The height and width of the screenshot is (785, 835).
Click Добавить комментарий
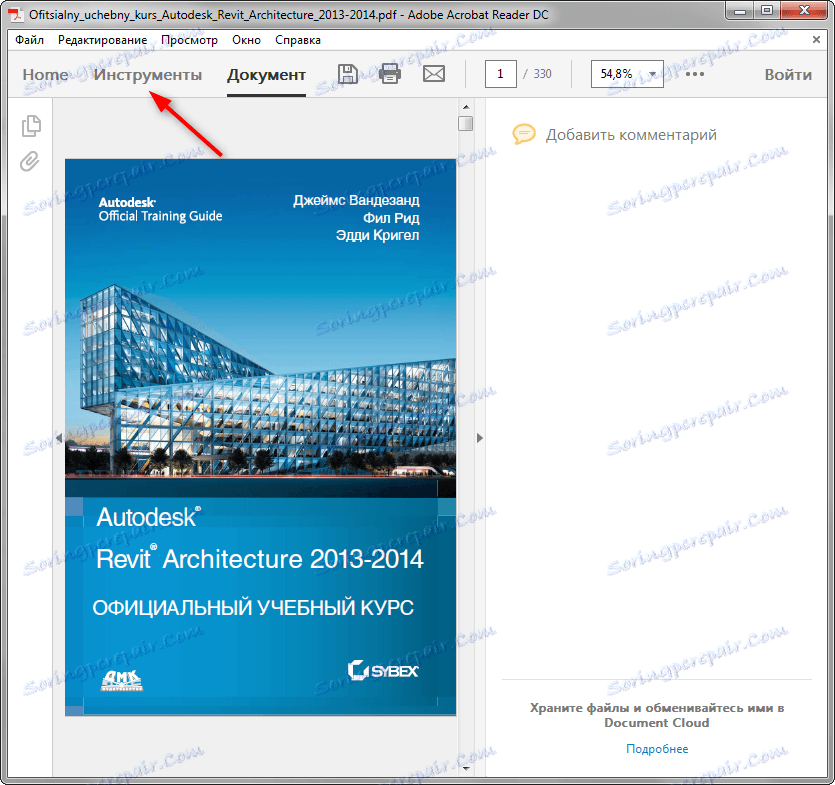(631, 135)
